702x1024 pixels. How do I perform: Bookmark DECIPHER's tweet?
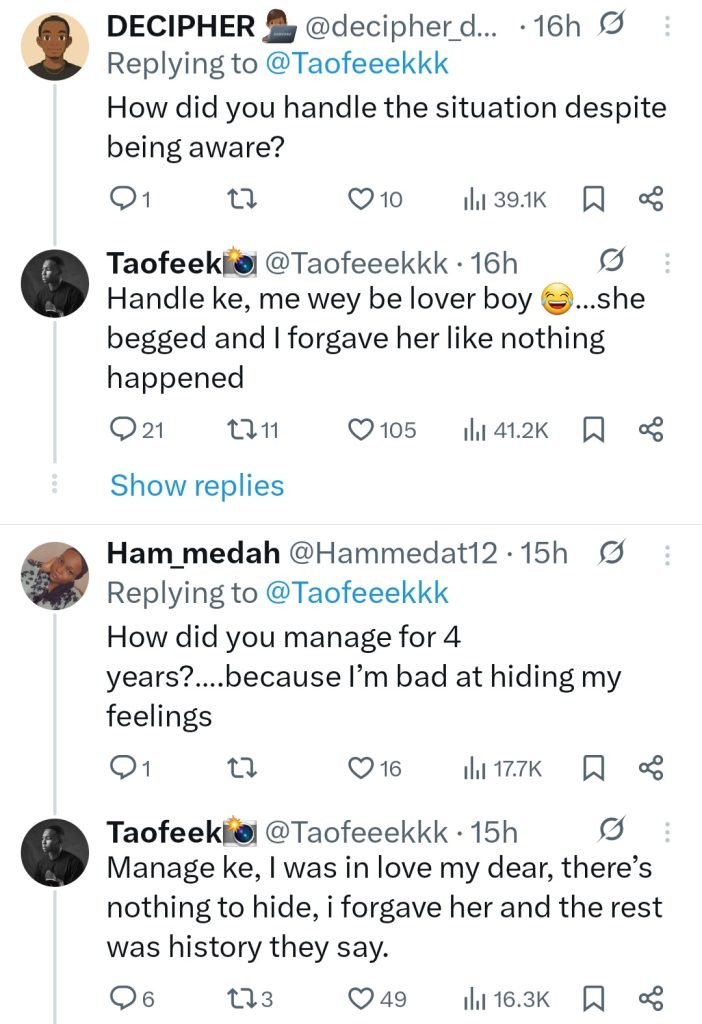click(594, 200)
